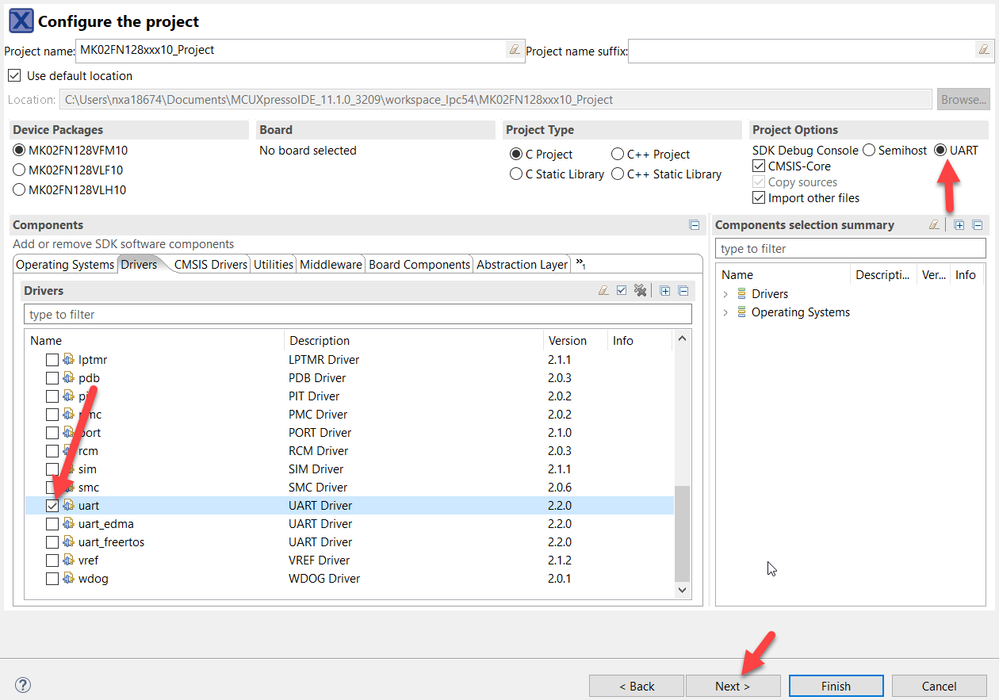Viewport: 999px width, 700px height.
Task: Click drivers list scroll down arrow
Action: tap(682, 590)
